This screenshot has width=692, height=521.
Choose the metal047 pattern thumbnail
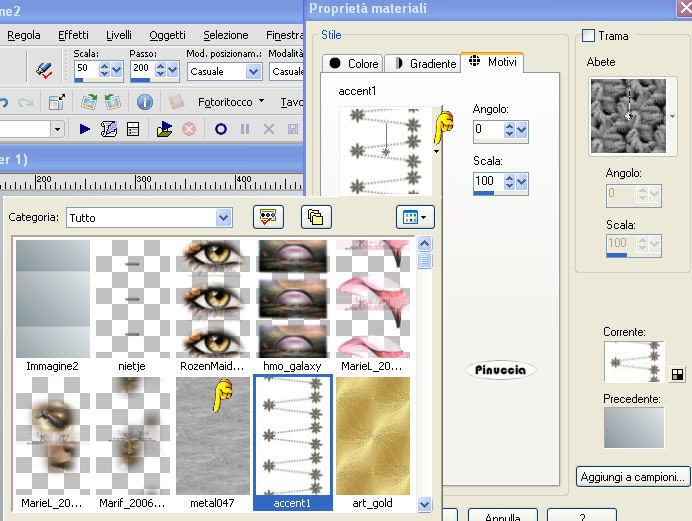(x=212, y=436)
